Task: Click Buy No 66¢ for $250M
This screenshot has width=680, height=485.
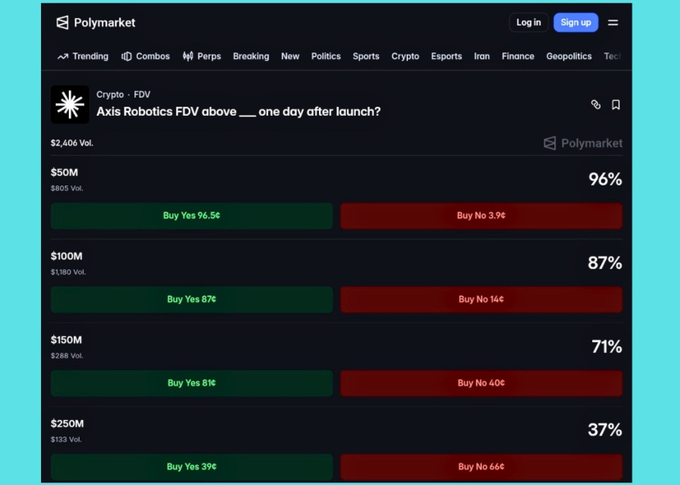Action: pyautogui.click(x=481, y=467)
